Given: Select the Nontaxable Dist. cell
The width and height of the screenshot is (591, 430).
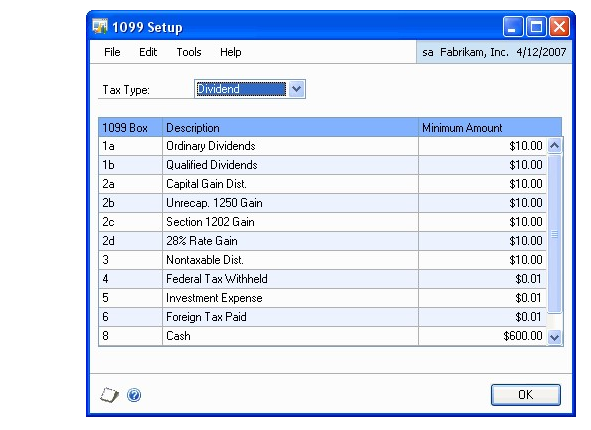Looking at the screenshot, I should coord(290,260).
